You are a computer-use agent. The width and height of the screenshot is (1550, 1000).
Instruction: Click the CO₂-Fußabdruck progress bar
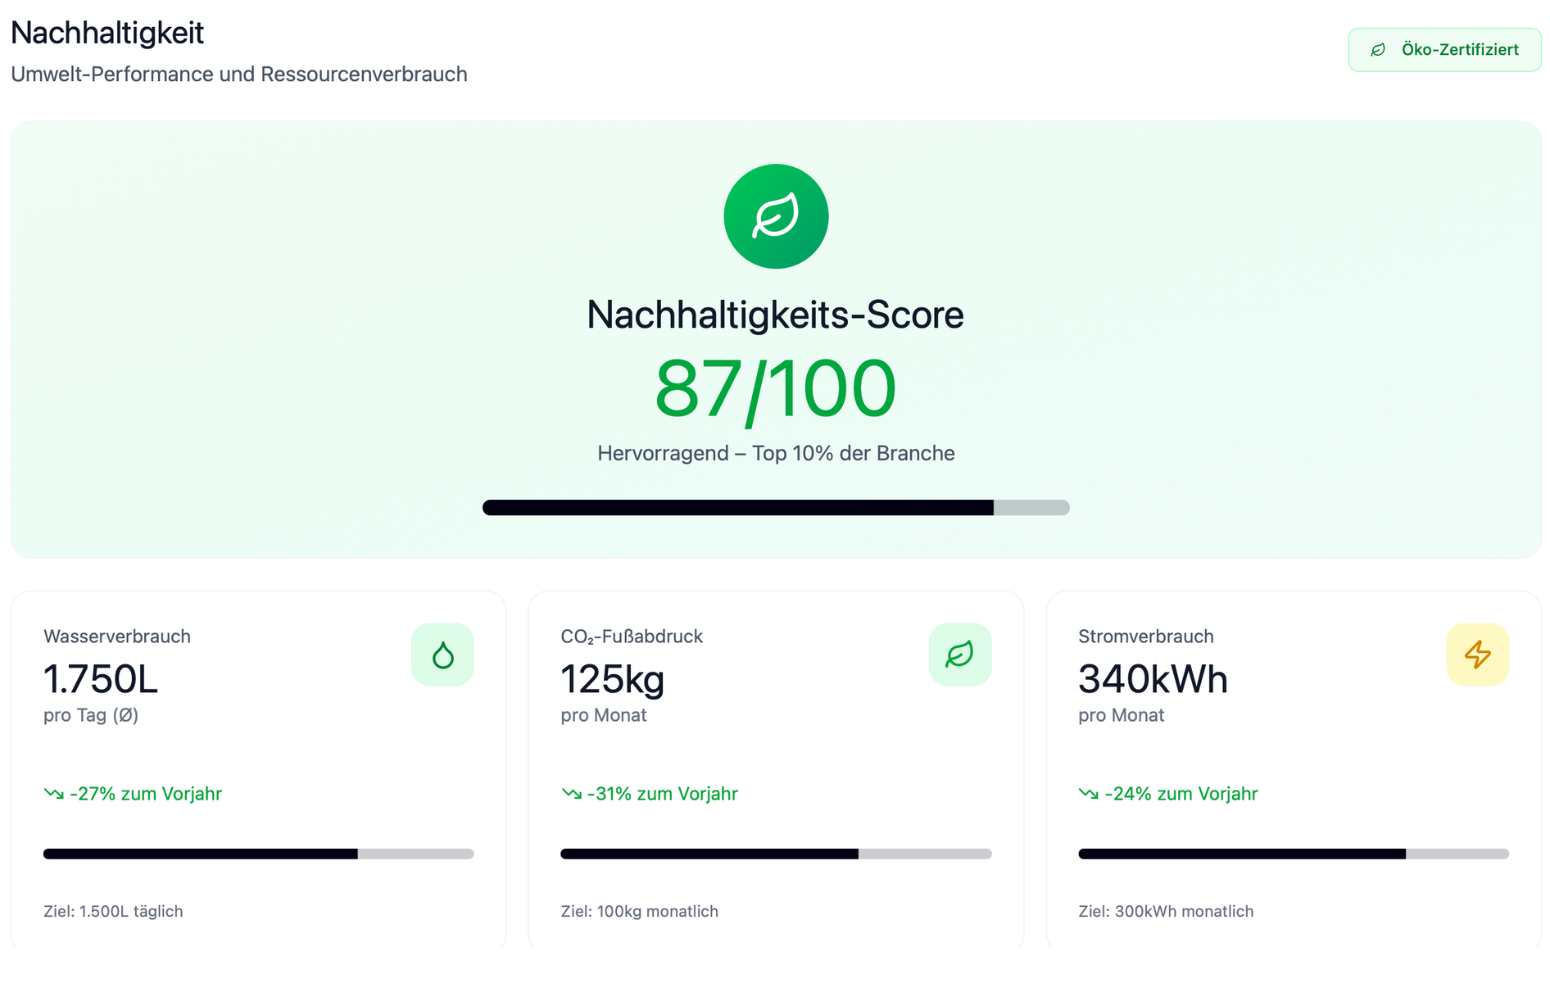coord(775,854)
